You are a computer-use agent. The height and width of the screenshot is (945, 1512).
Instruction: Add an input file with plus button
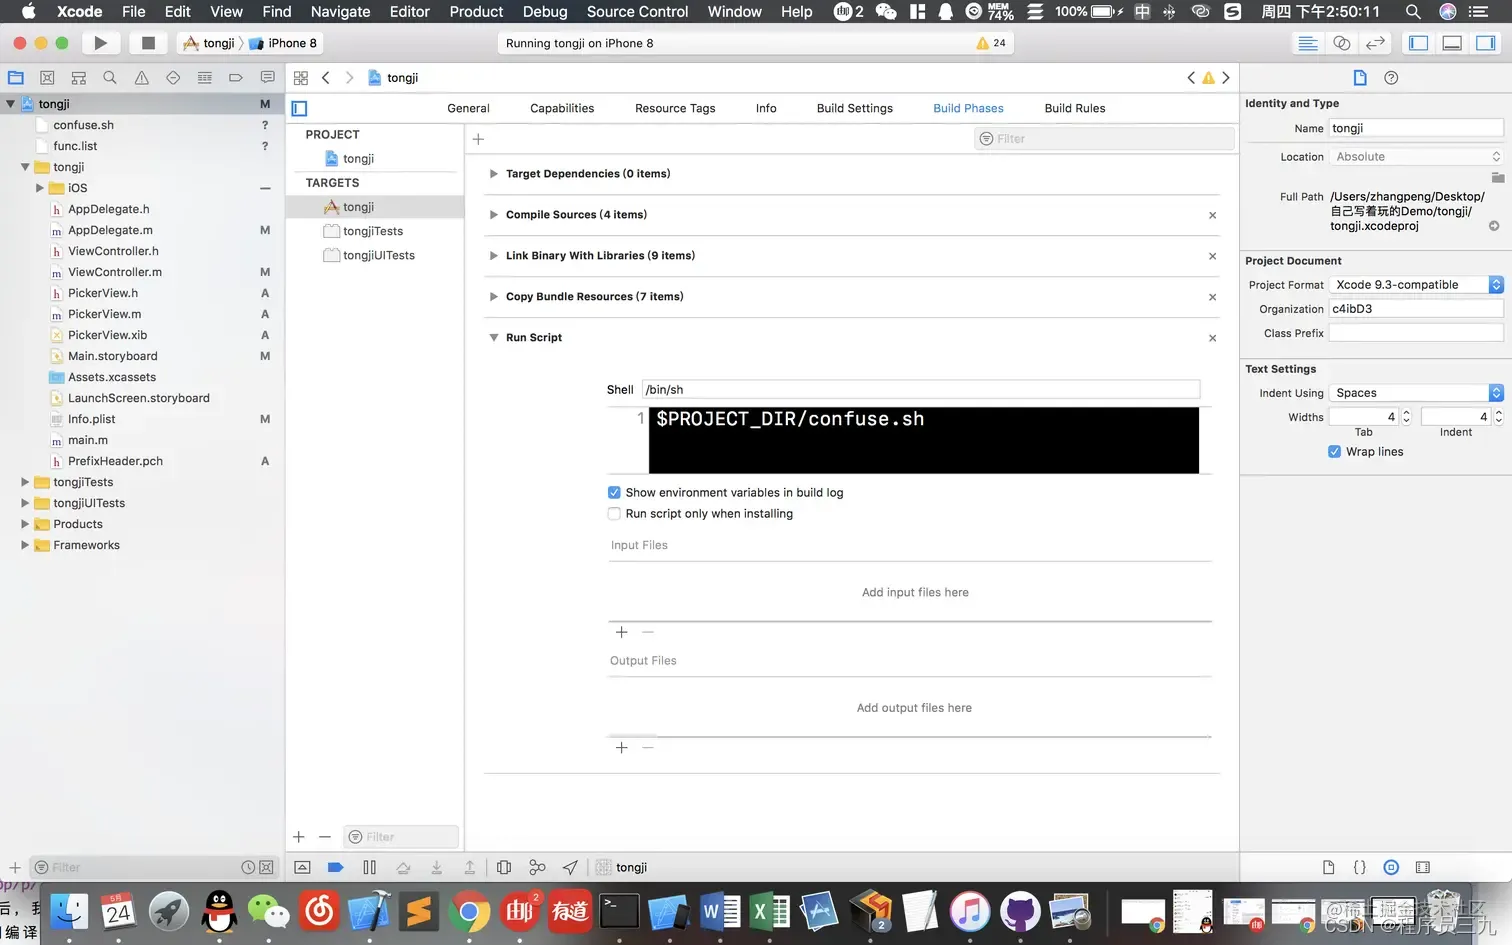621,632
